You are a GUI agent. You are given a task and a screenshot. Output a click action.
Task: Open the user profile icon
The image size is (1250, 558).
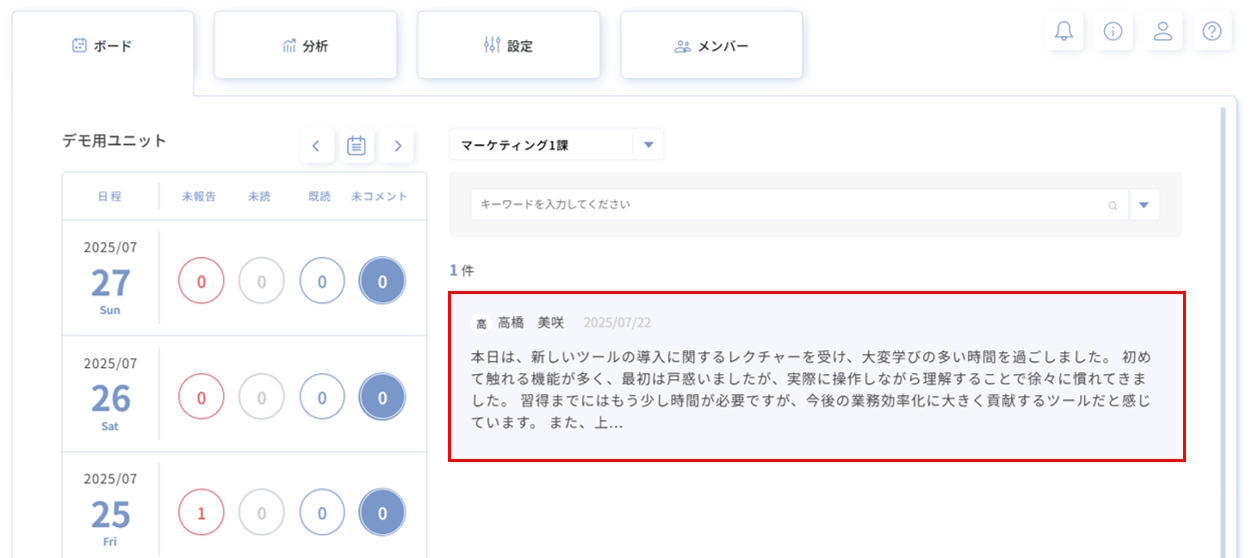click(x=1162, y=31)
